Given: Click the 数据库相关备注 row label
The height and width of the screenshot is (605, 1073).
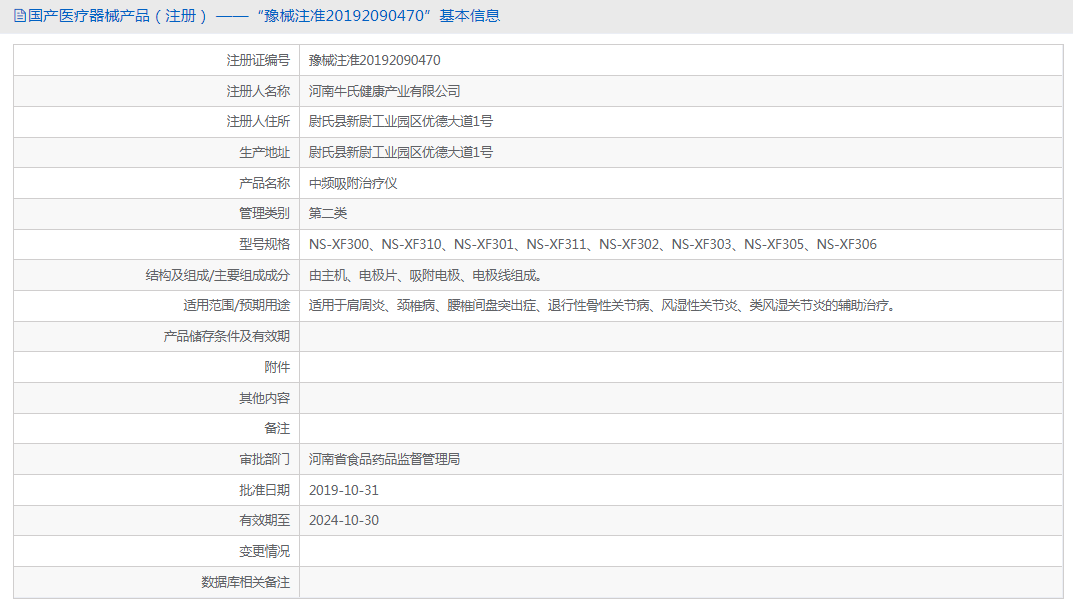Looking at the screenshot, I should [245, 582].
